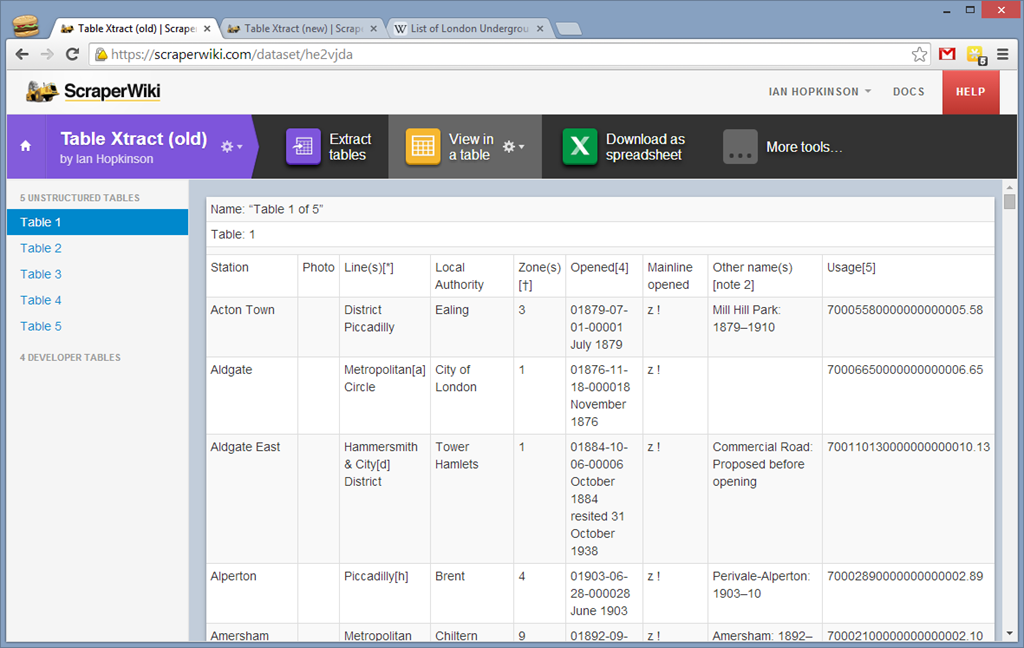Close the Table Xtract (new) tab
The width and height of the screenshot is (1024, 648).
point(374,29)
